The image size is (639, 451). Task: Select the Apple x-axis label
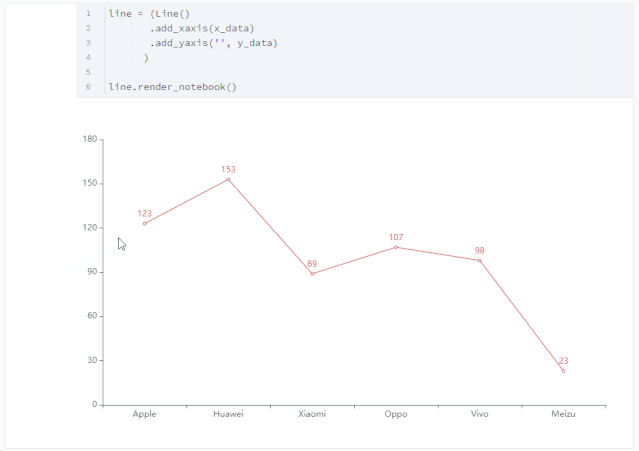144,414
